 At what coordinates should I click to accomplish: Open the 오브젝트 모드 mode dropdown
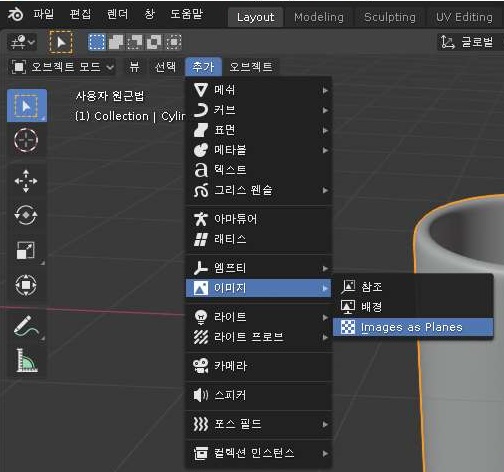pos(62,67)
